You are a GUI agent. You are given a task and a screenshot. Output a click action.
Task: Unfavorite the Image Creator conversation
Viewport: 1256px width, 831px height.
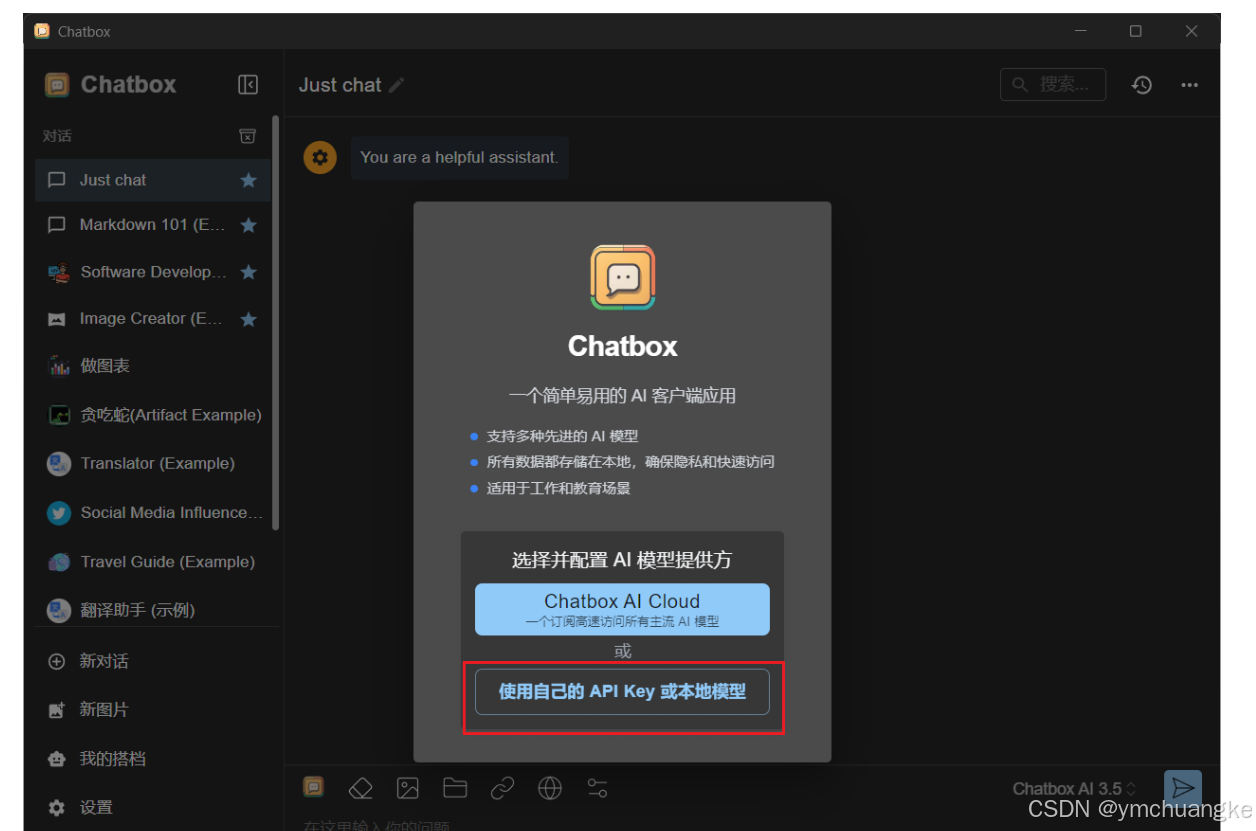click(x=247, y=318)
